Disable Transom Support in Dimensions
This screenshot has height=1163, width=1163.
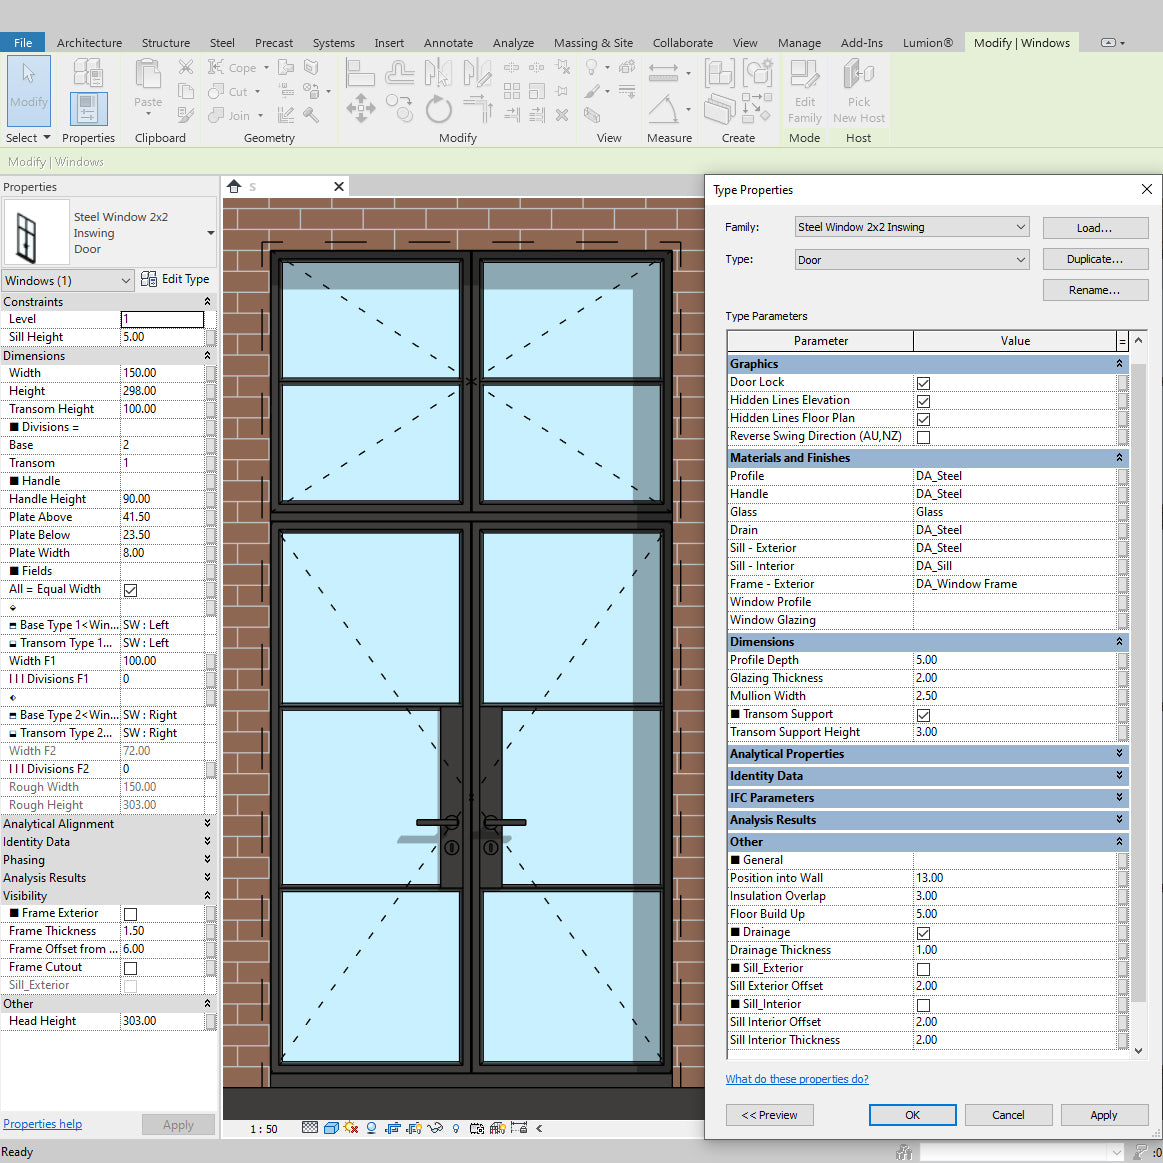click(x=924, y=714)
